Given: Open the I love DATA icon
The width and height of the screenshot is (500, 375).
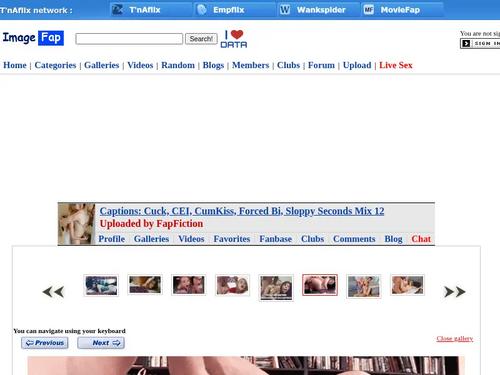Looking at the screenshot, I should tap(234, 39).
